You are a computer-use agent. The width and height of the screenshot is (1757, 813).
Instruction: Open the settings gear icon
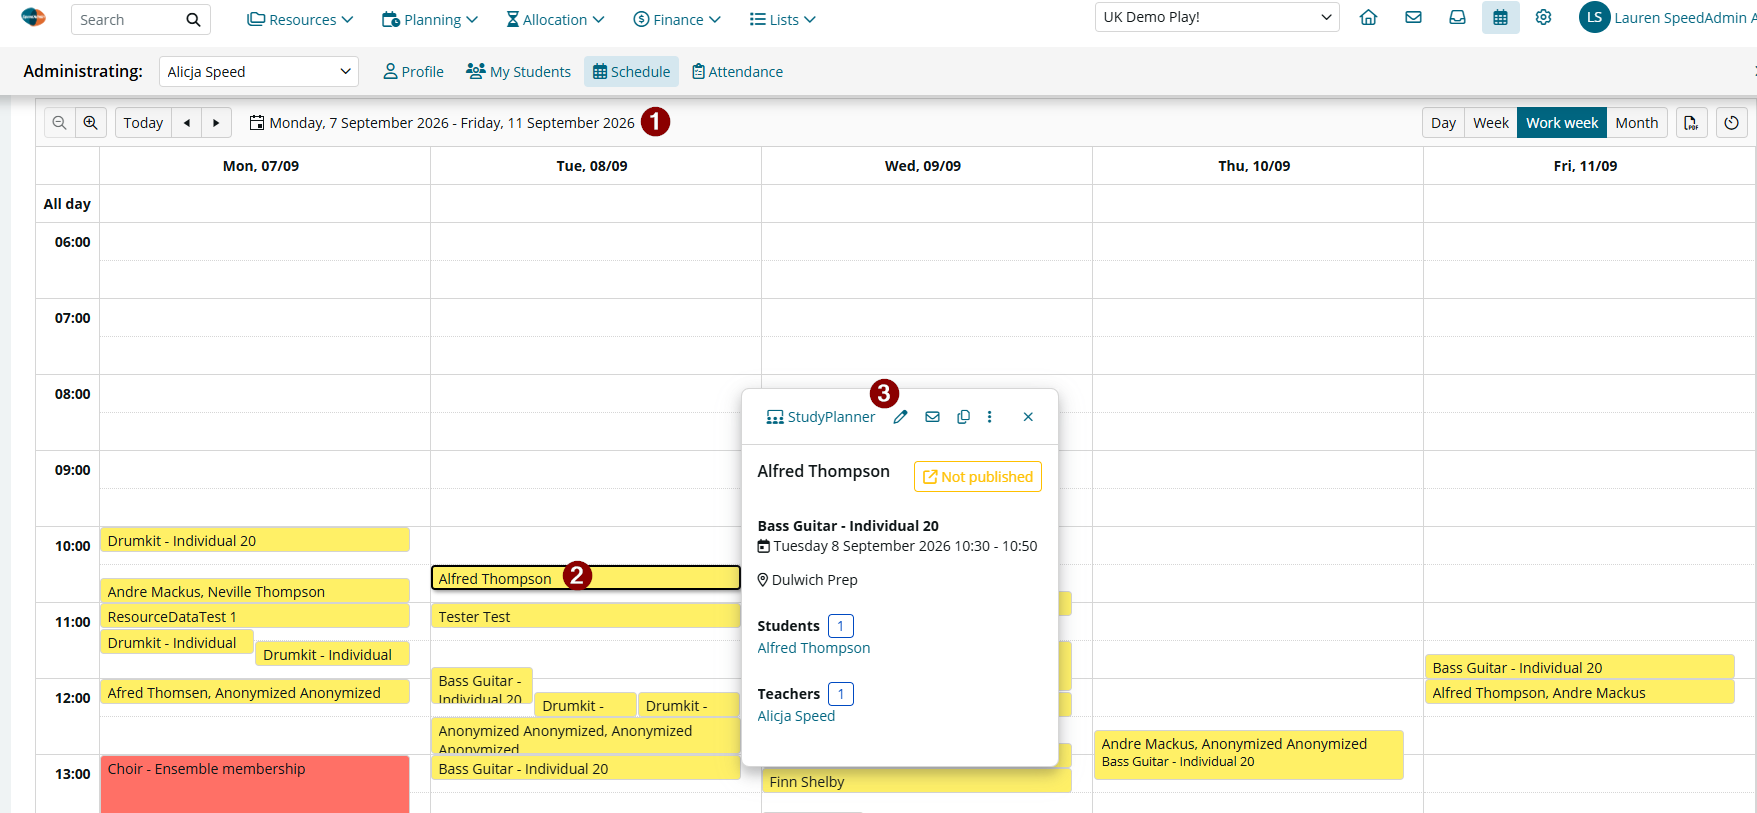pos(1543,17)
